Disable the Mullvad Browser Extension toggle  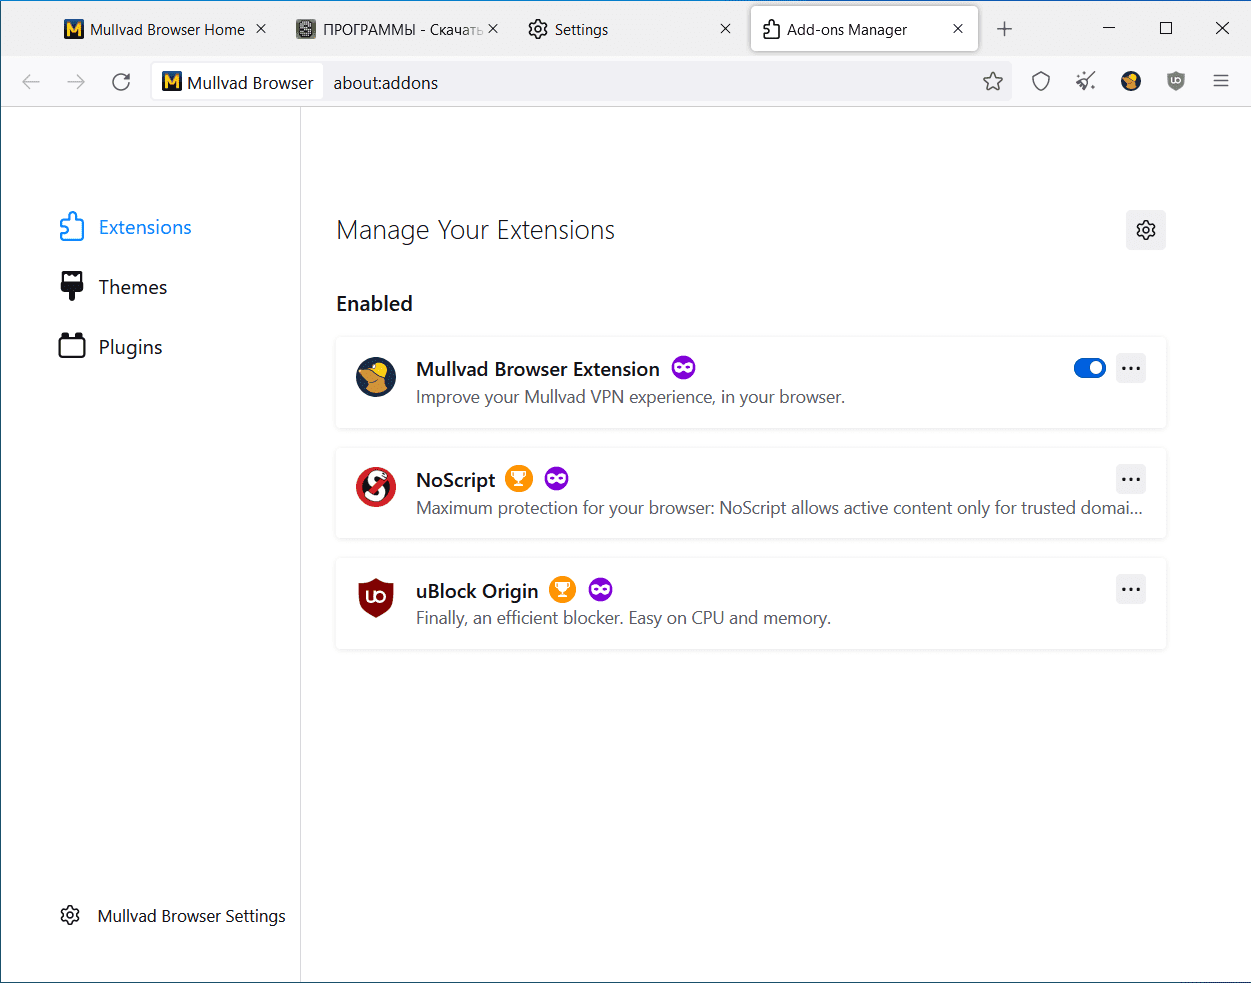1089,368
